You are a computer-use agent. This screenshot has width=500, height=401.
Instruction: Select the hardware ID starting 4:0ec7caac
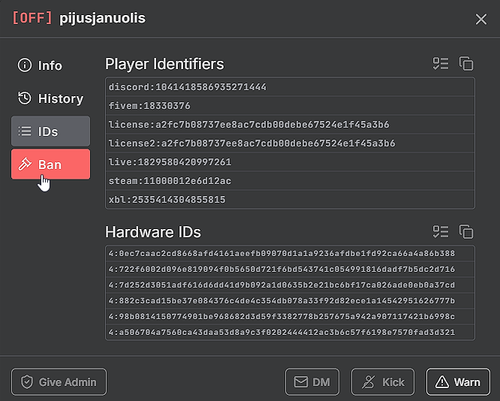(x=290, y=253)
